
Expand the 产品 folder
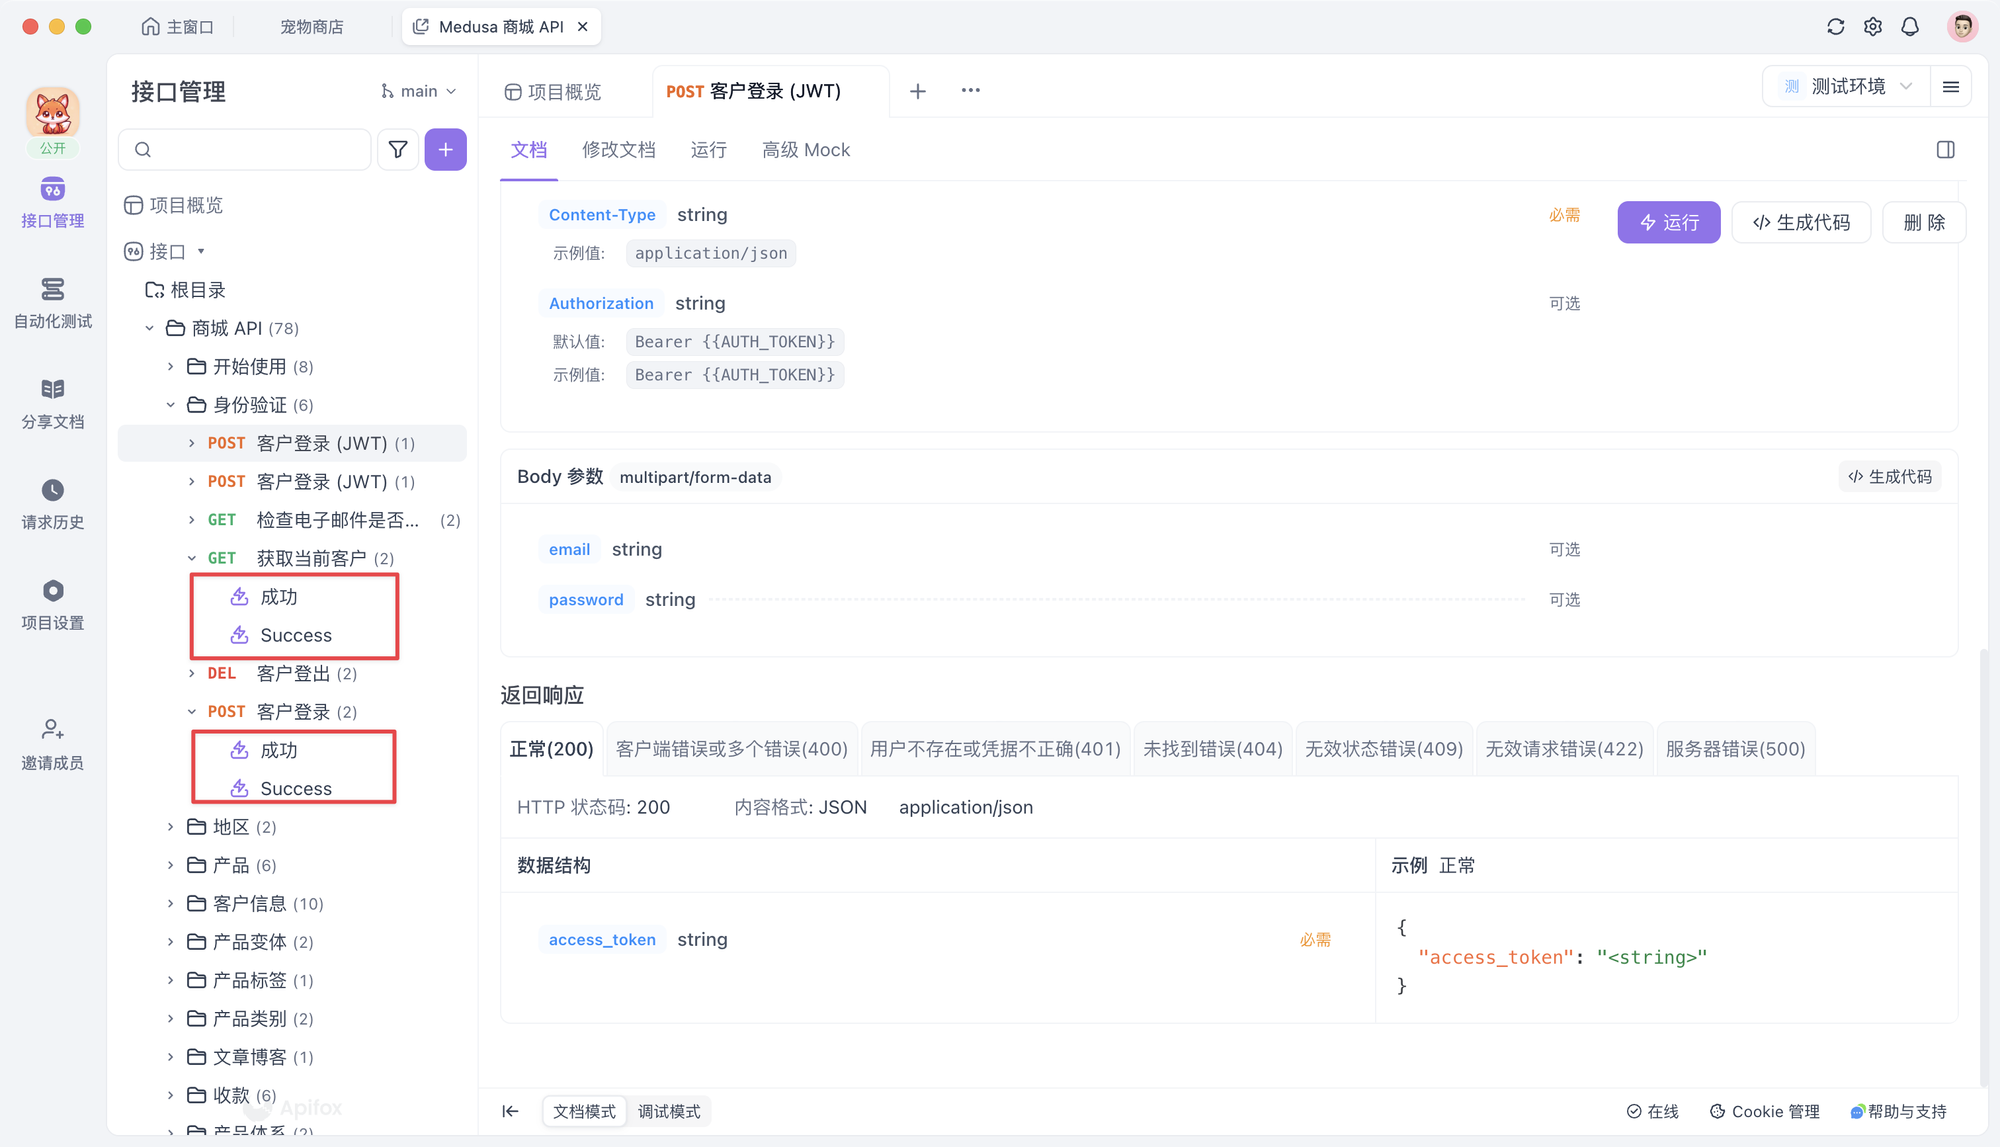170,865
